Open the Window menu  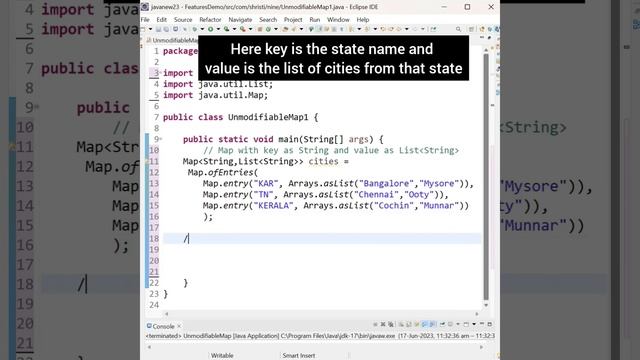tap(338, 20)
